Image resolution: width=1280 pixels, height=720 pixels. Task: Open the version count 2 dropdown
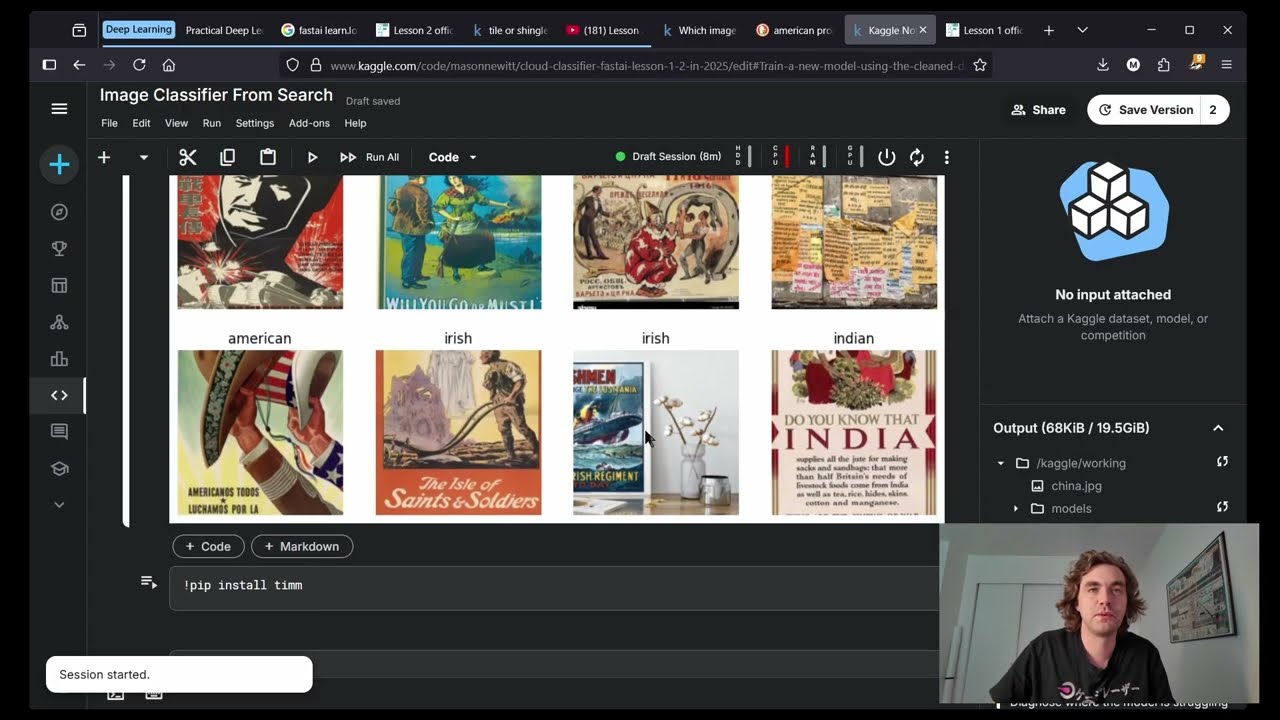(x=1213, y=110)
